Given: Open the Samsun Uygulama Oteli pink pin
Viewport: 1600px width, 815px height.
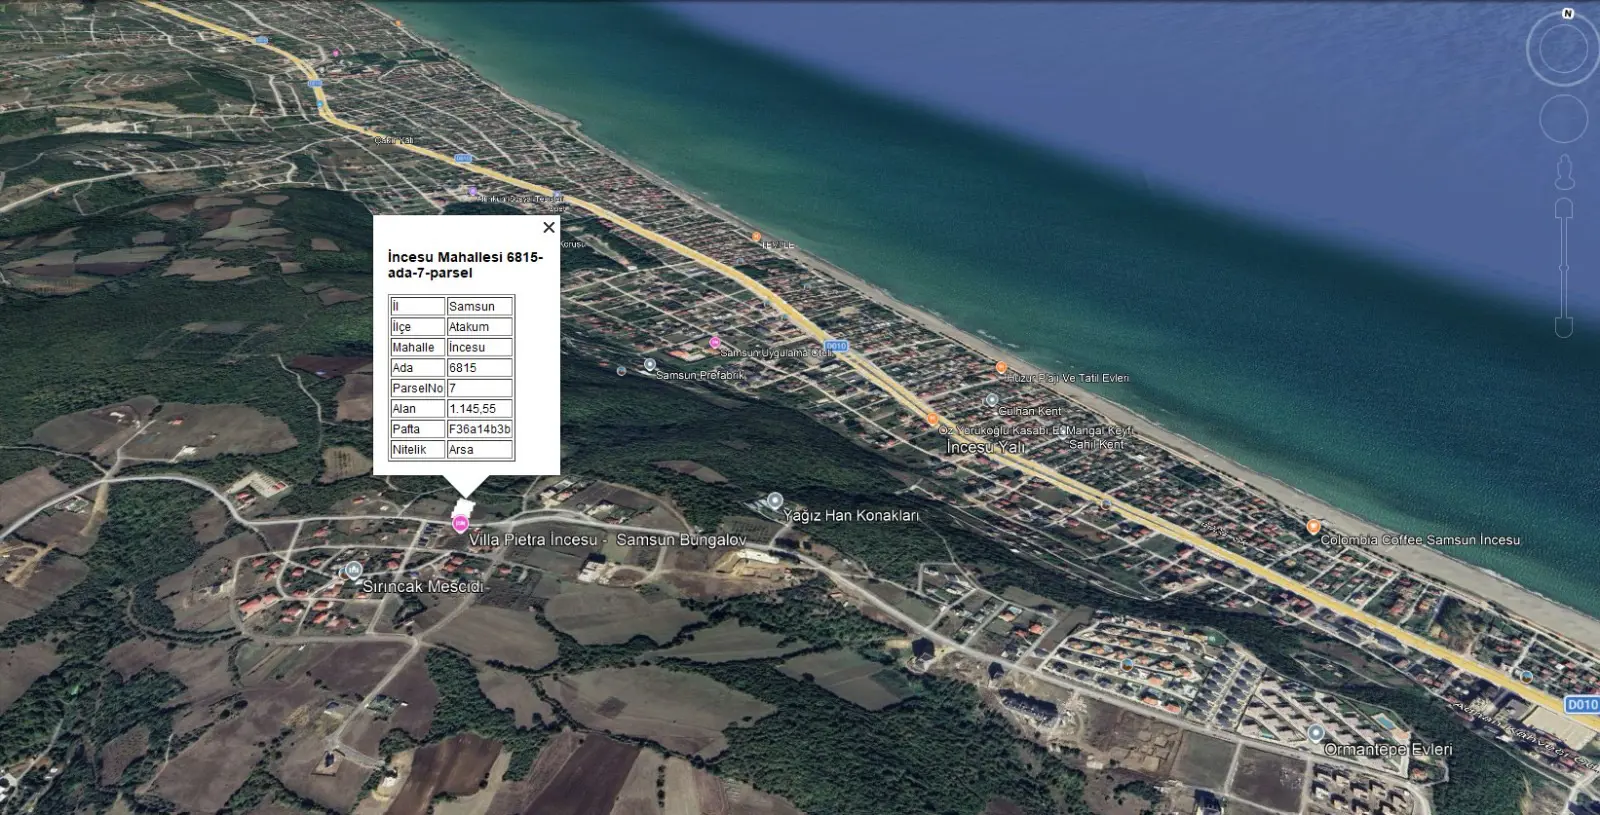Looking at the screenshot, I should pyautogui.click(x=714, y=342).
